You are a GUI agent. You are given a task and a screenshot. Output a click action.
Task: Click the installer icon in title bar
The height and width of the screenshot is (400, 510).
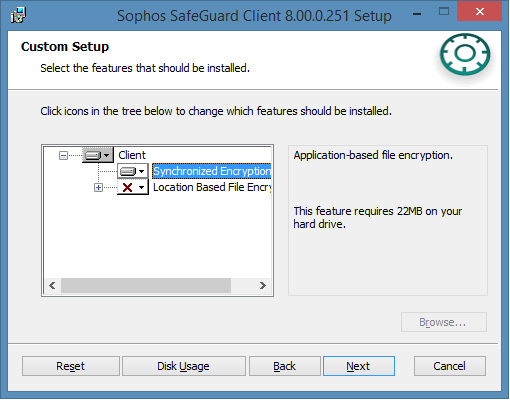(x=18, y=15)
